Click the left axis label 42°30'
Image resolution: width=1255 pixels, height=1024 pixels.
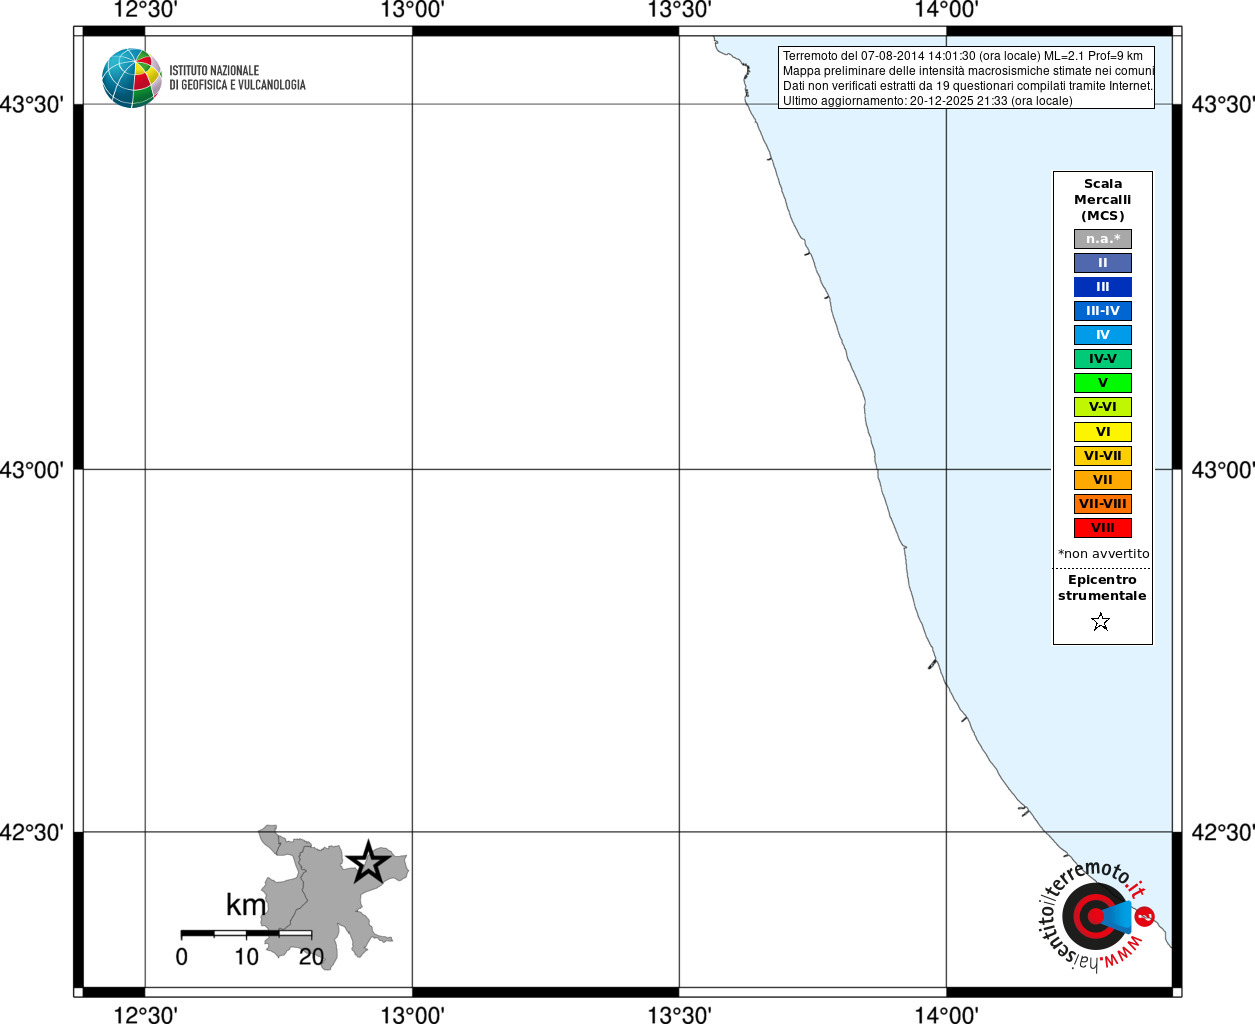tap(31, 832)
